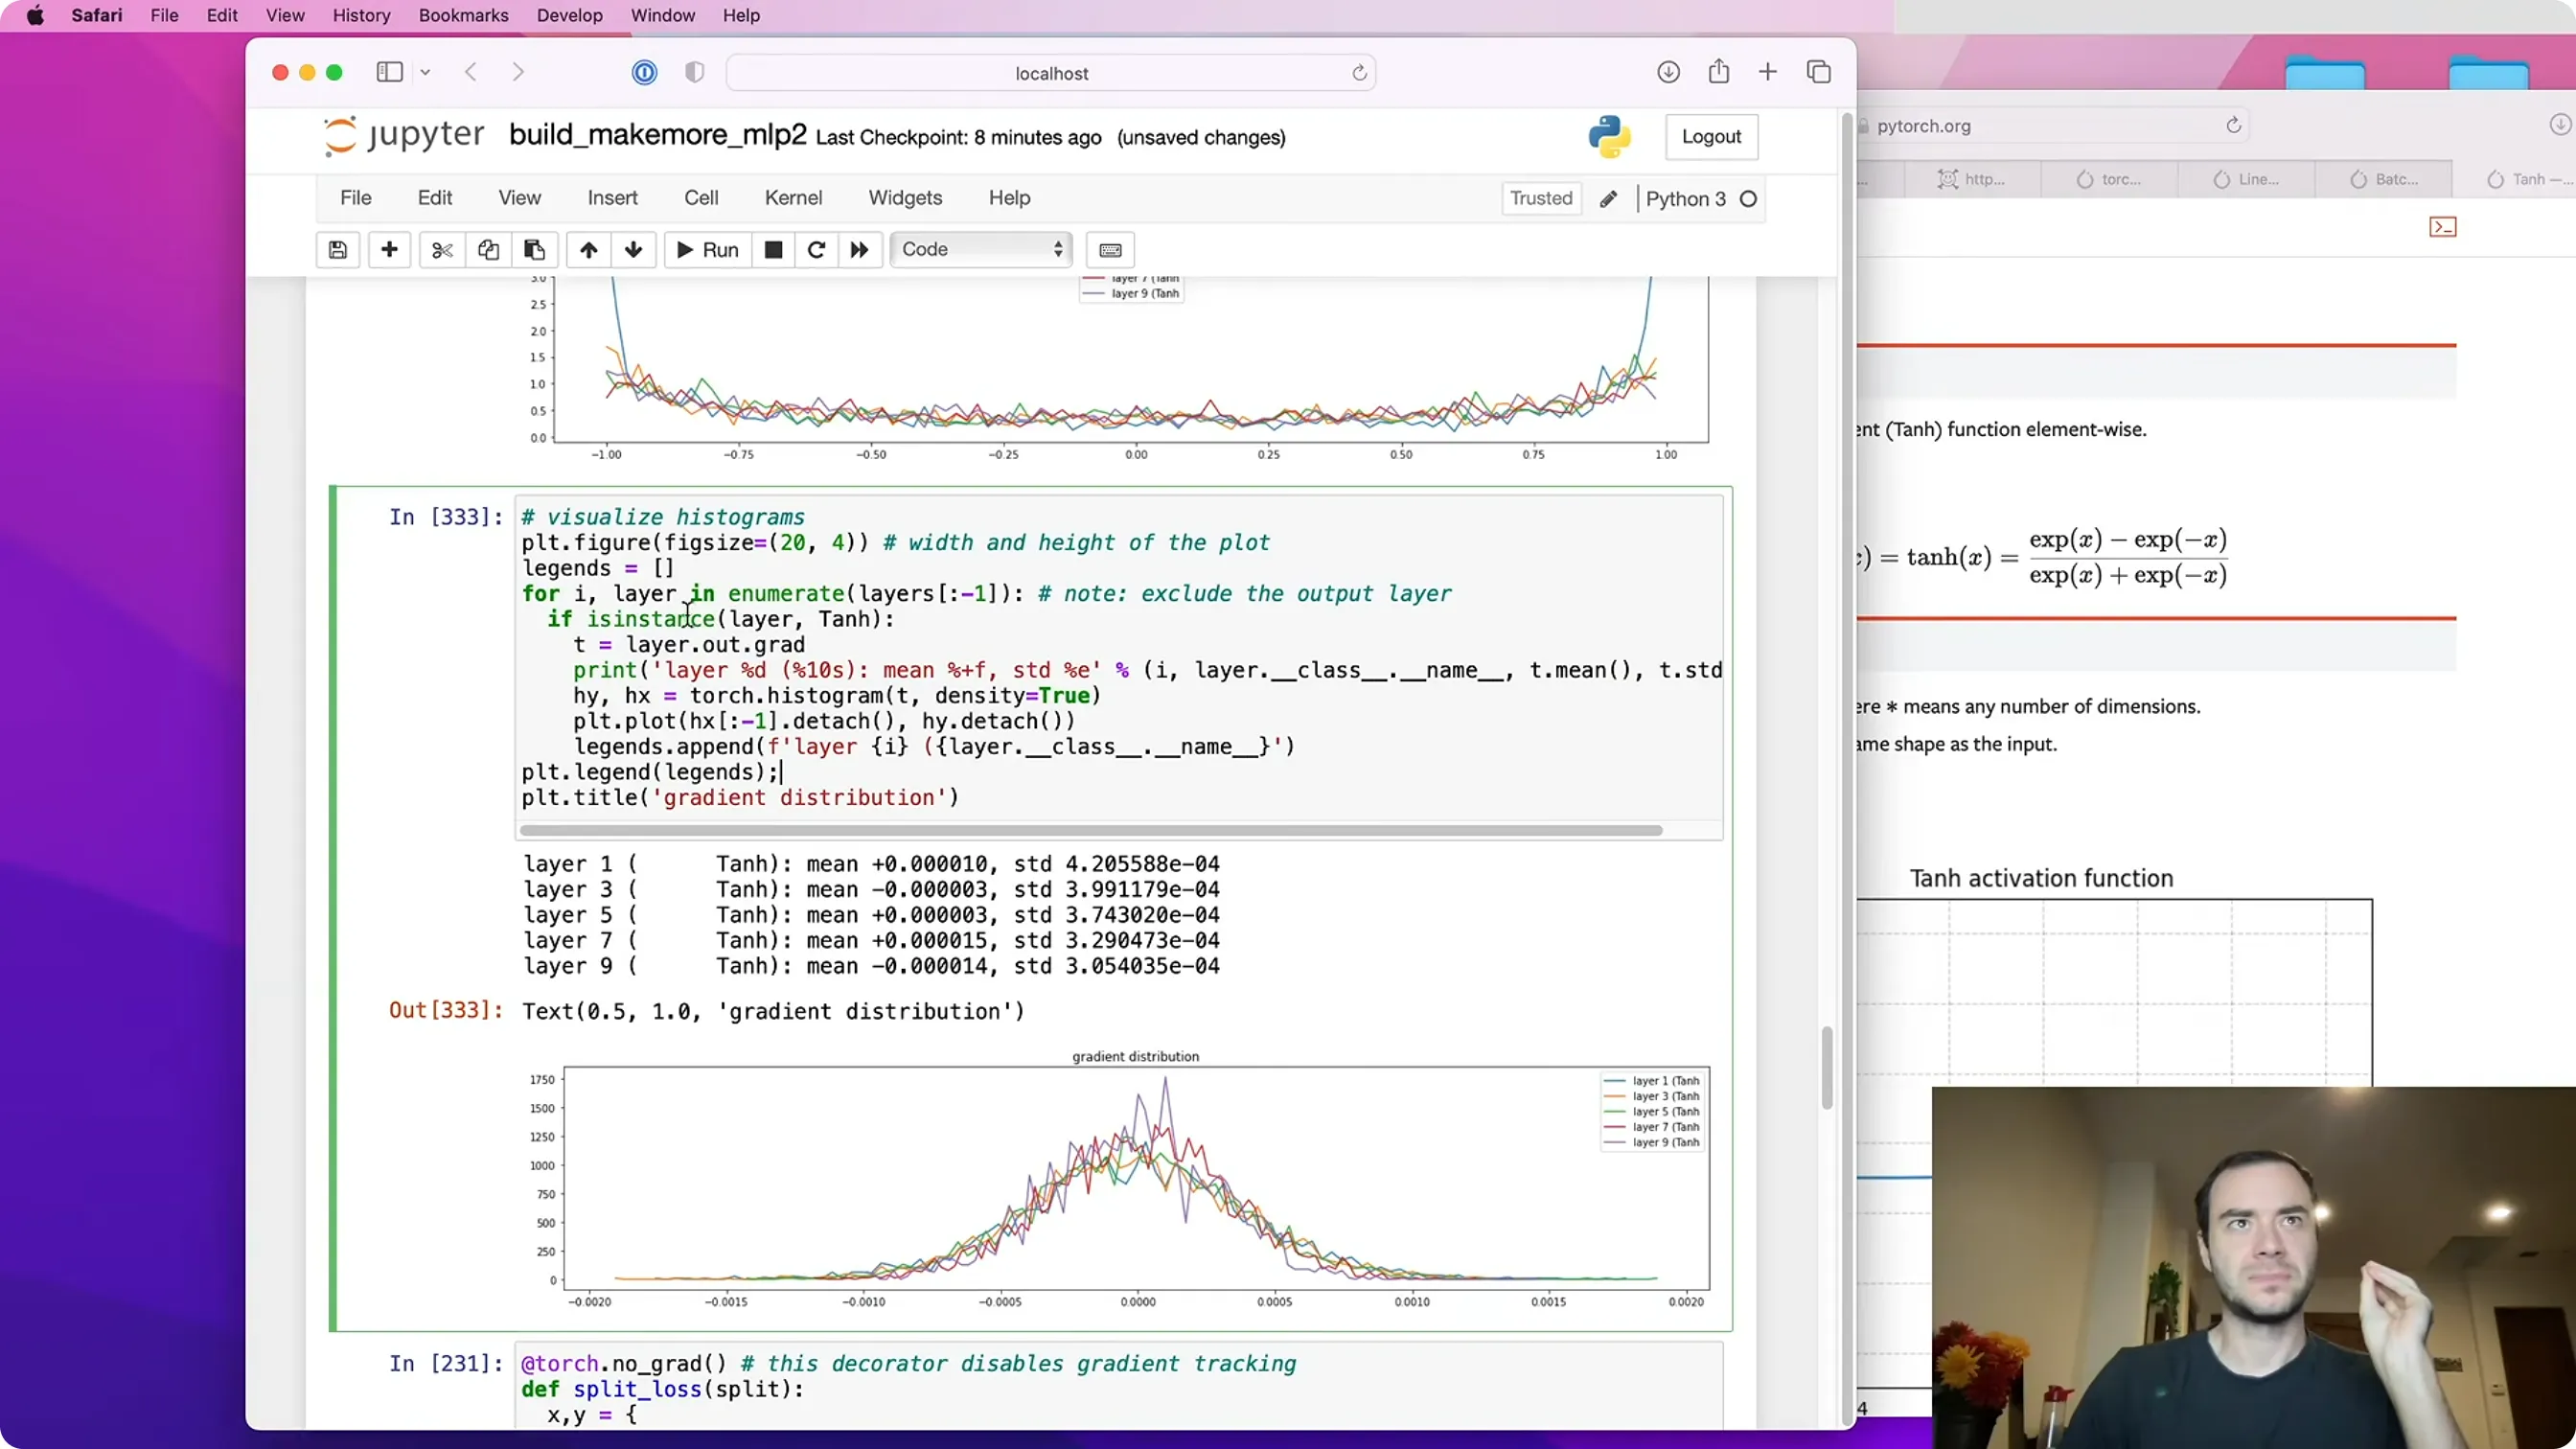Move selected cell down arrow
The height and width of the screenshot is (1449, 2576).
coord(633,250)
